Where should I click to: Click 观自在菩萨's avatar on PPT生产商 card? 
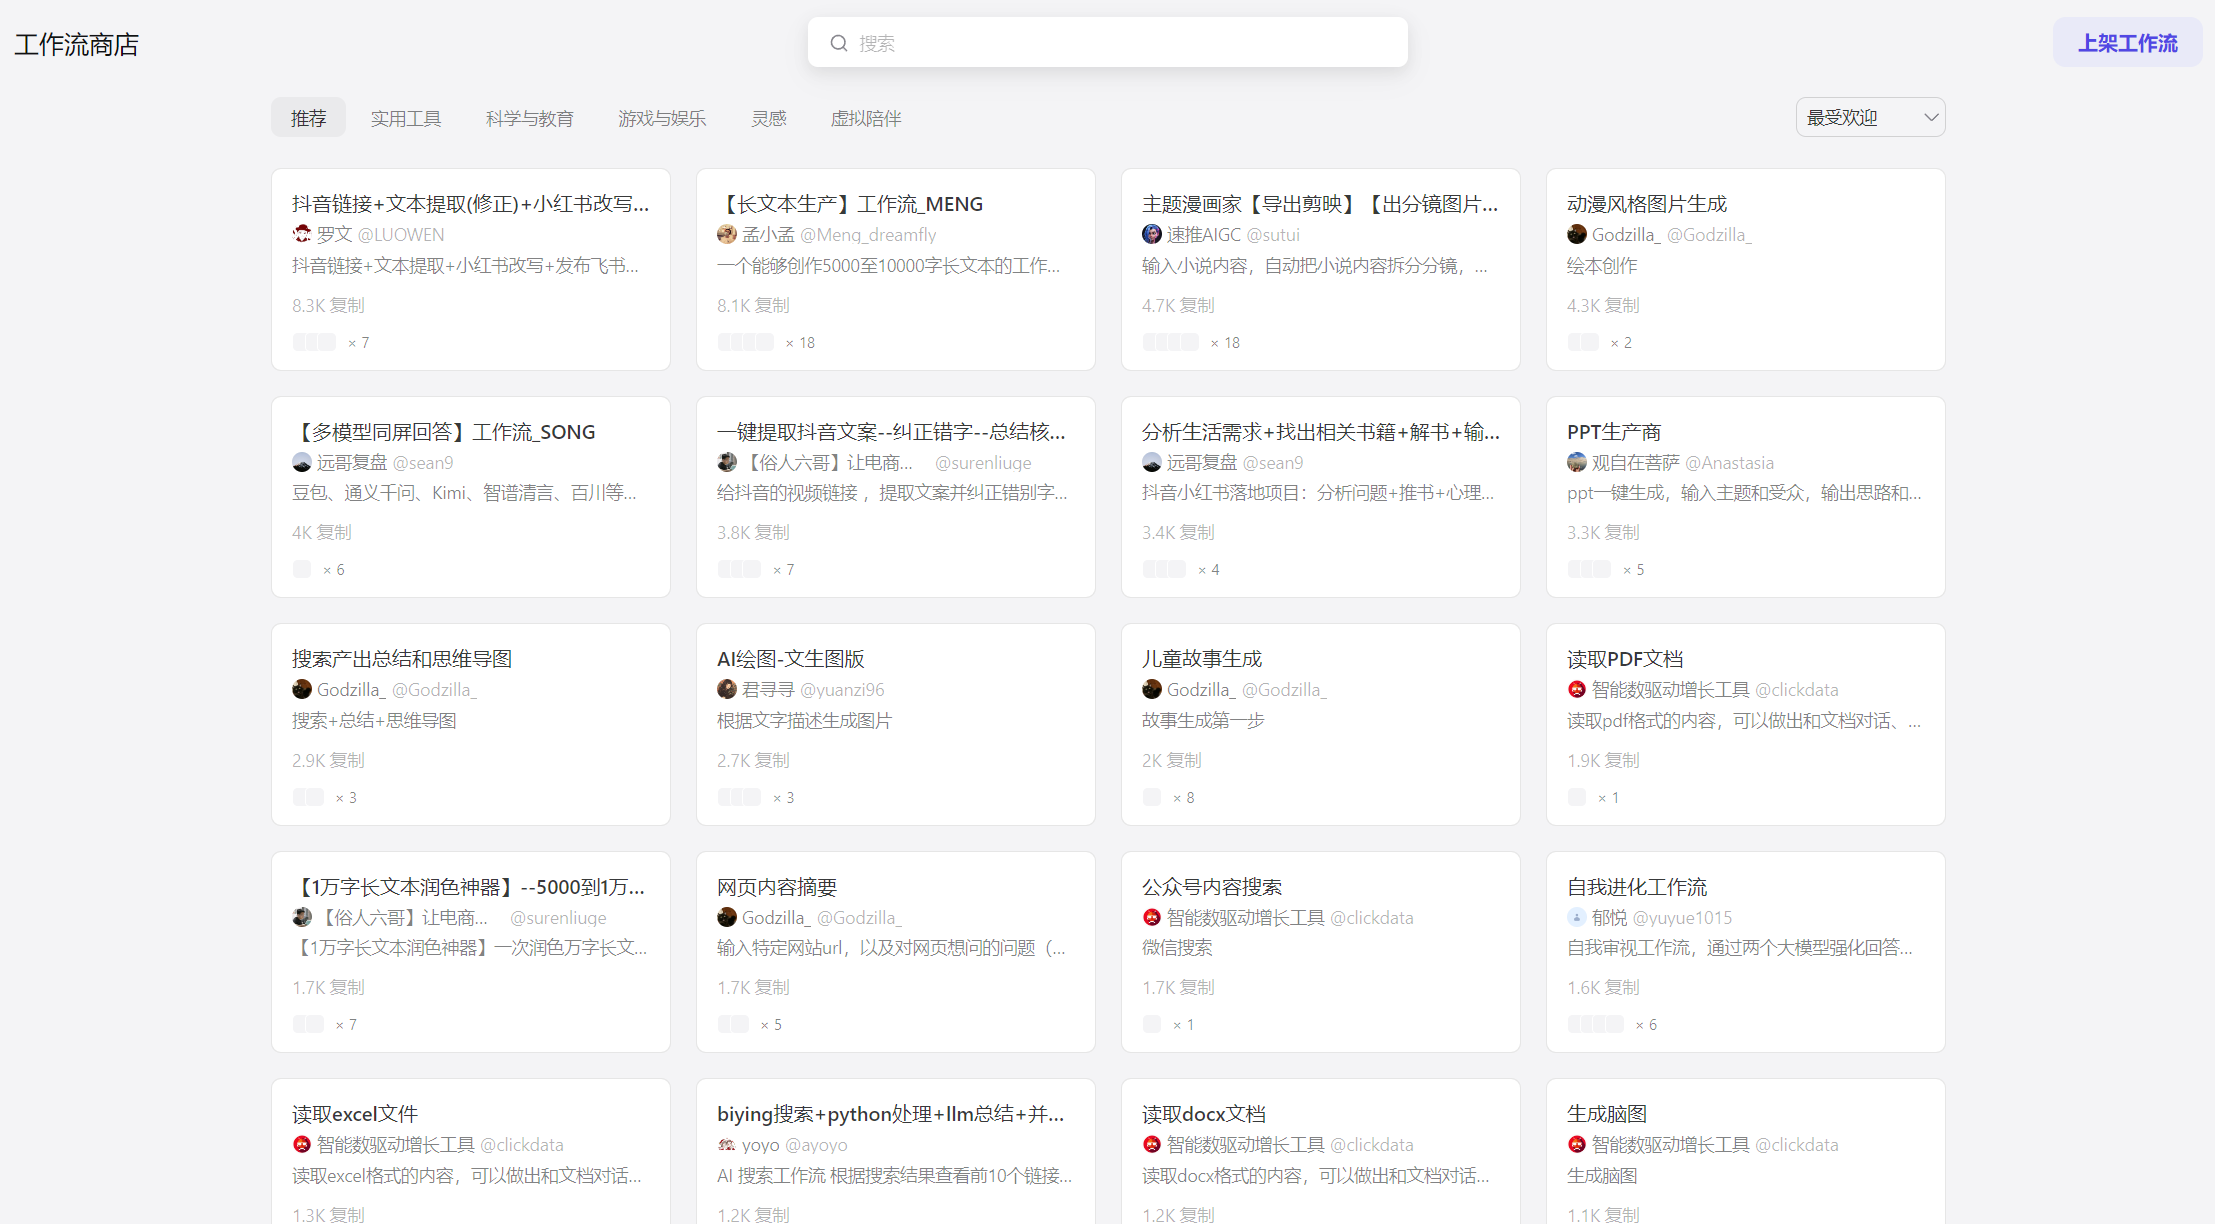point(1577,462)
